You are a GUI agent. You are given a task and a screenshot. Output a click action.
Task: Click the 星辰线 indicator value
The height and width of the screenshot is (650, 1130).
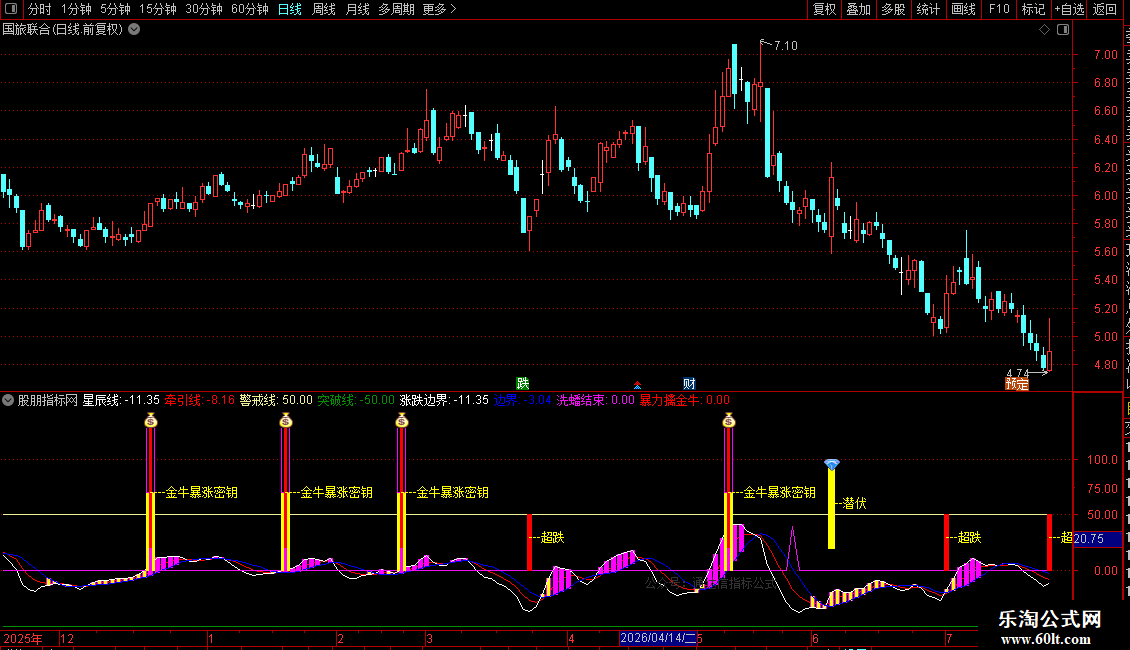[x=121, y=400]
